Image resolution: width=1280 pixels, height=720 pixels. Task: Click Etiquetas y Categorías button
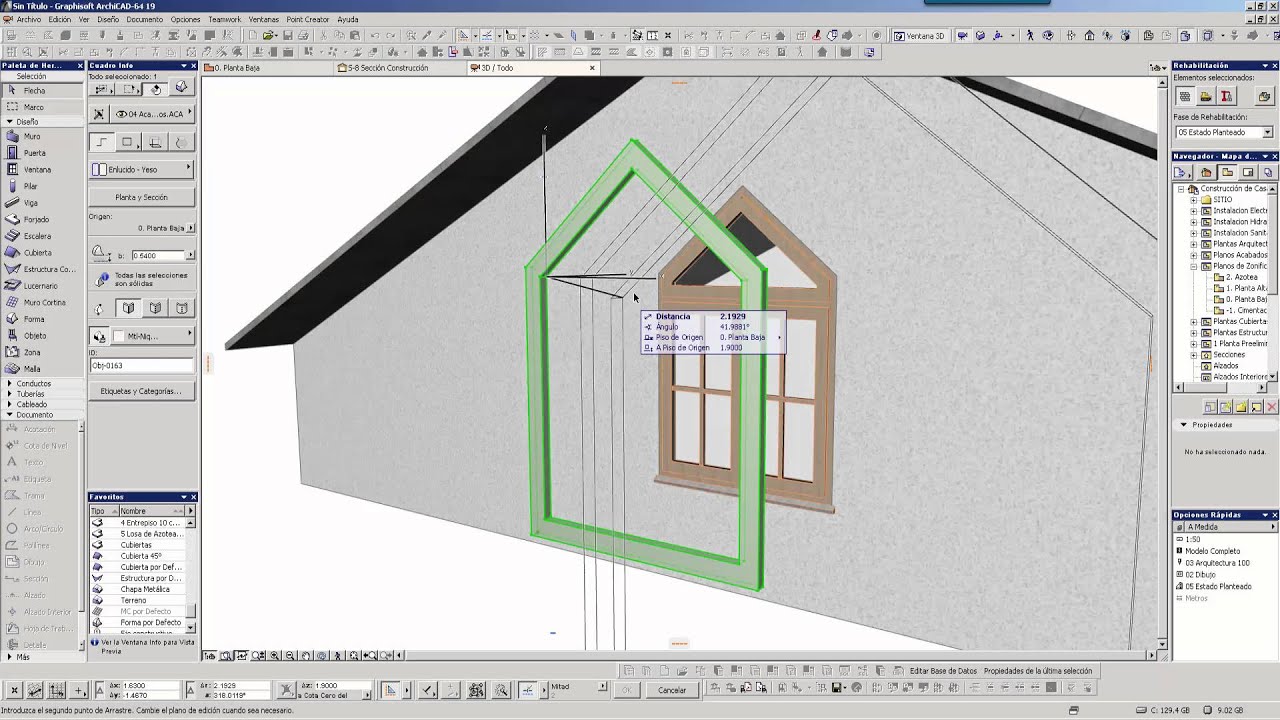click(141, 391)
